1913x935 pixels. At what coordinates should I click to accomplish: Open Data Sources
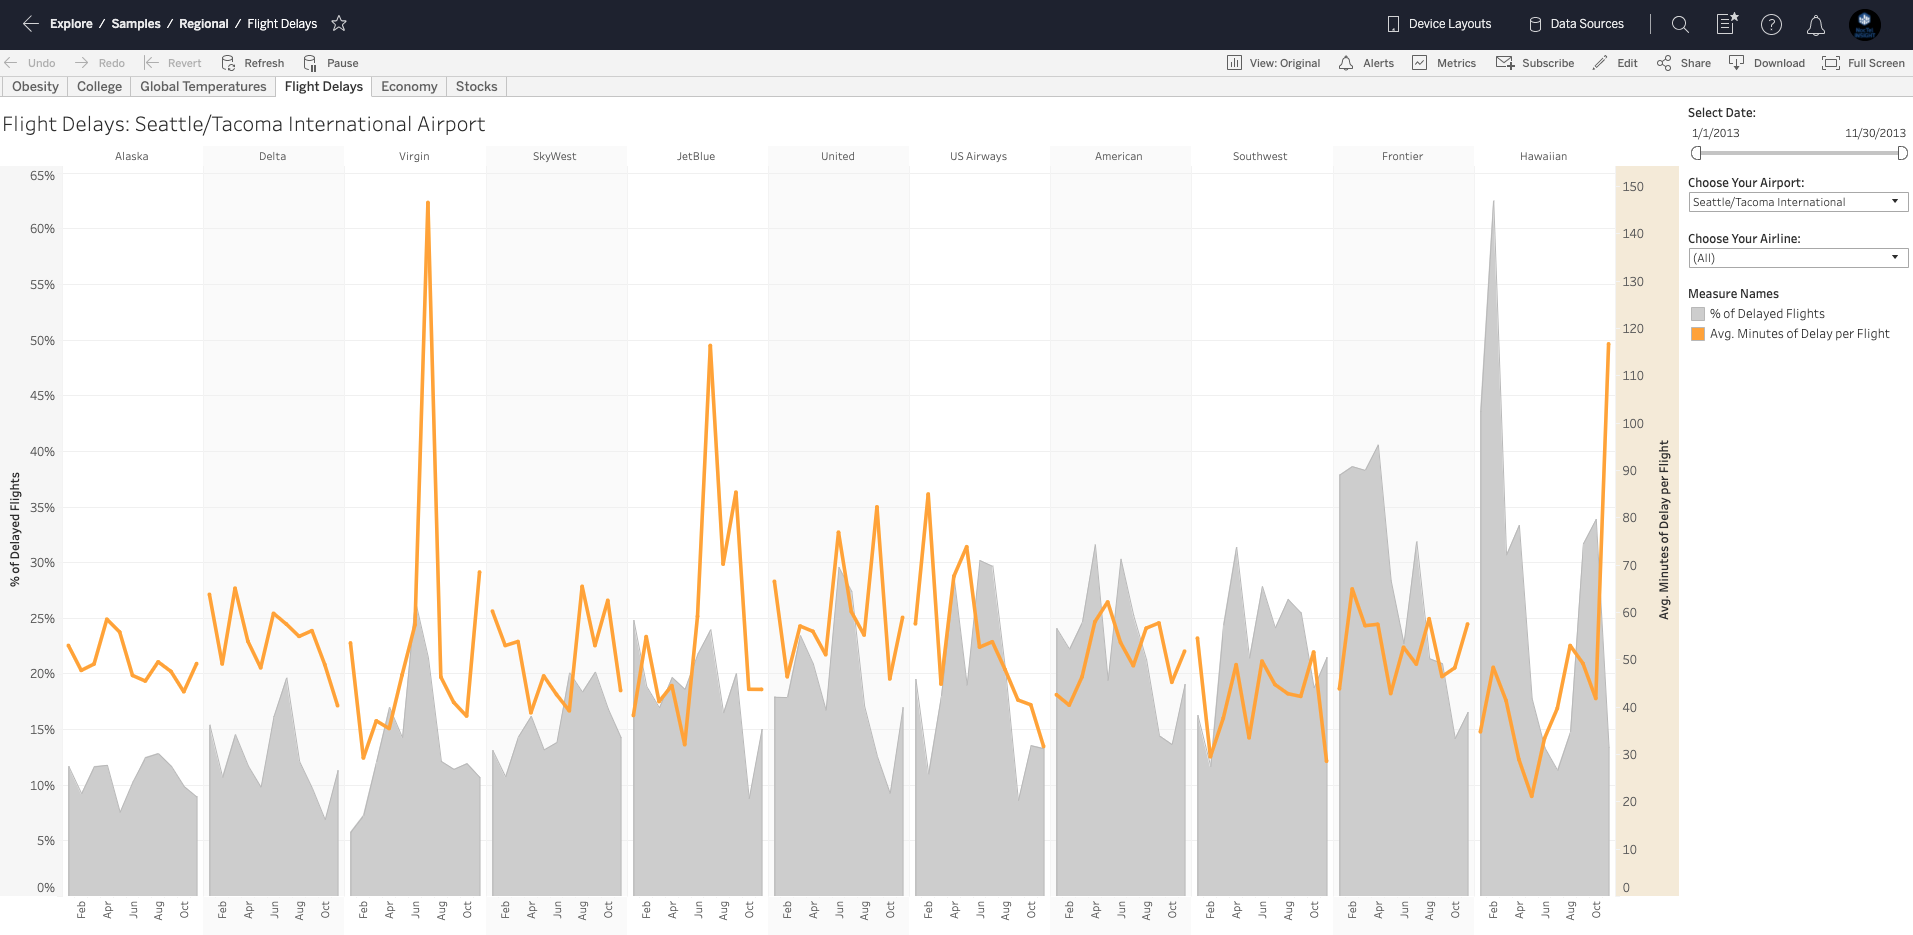click(1576, 24)
